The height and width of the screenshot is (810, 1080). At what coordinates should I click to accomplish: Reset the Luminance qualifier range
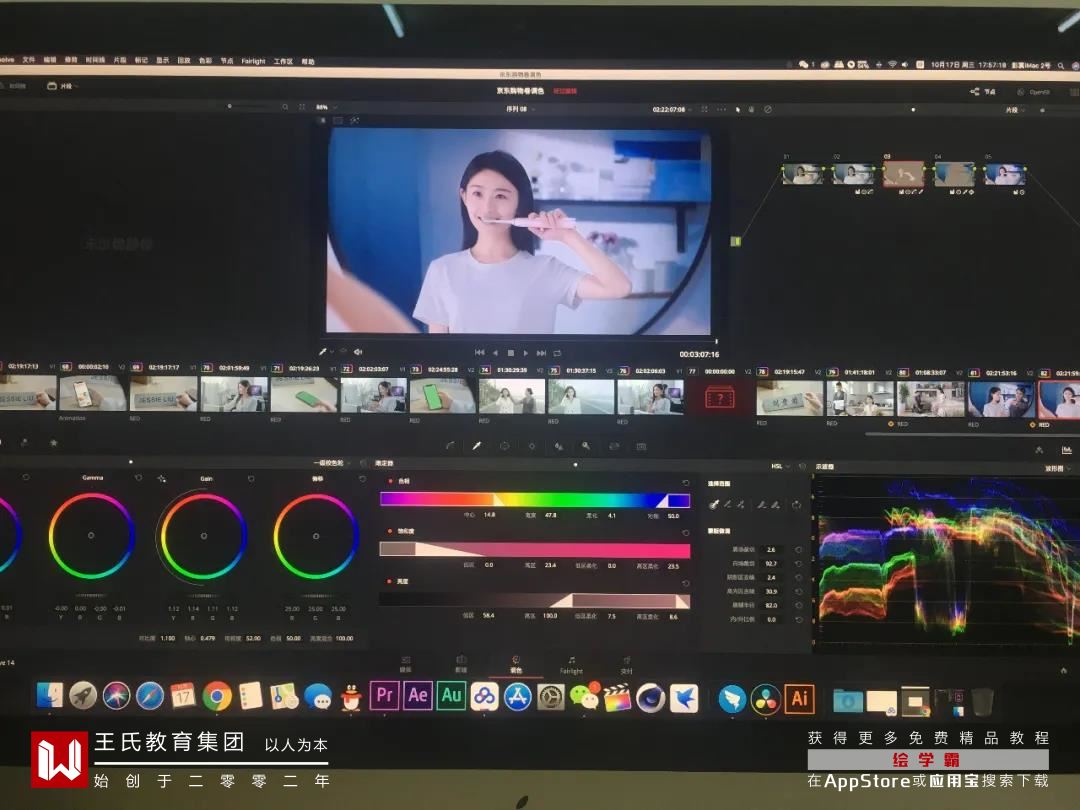[x=685, y=583]
